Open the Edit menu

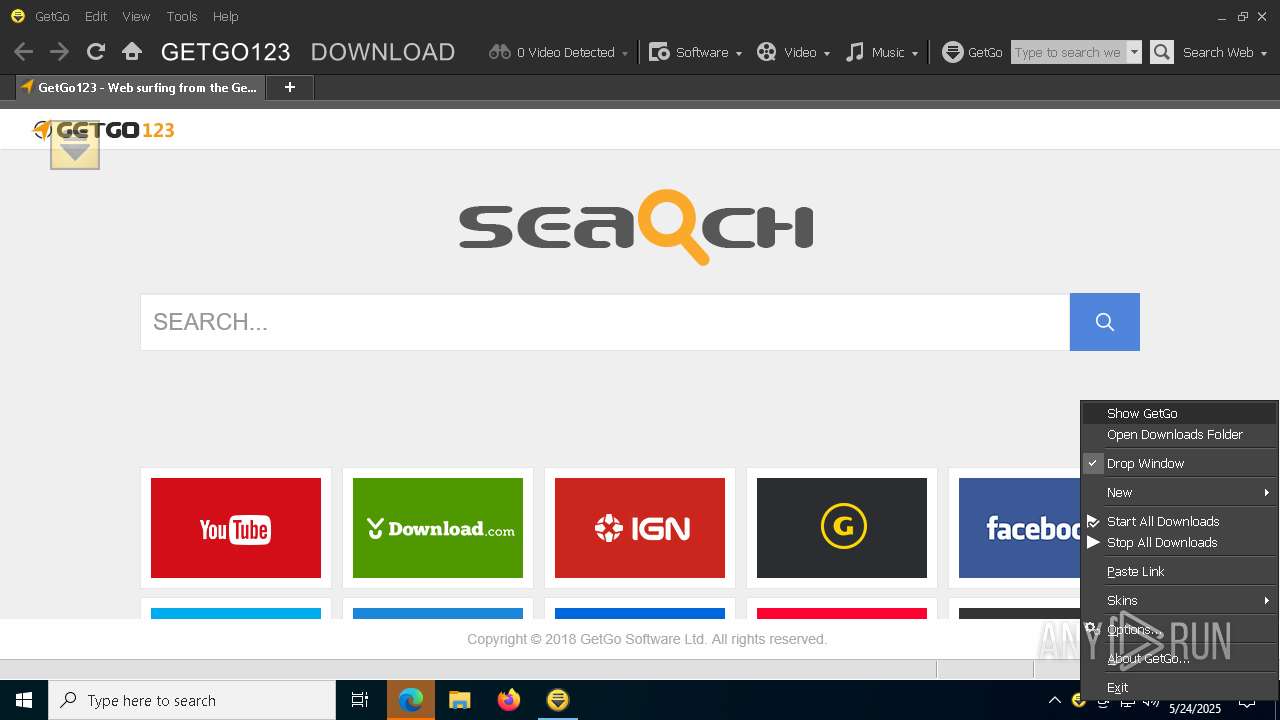(x=96, y=16)
